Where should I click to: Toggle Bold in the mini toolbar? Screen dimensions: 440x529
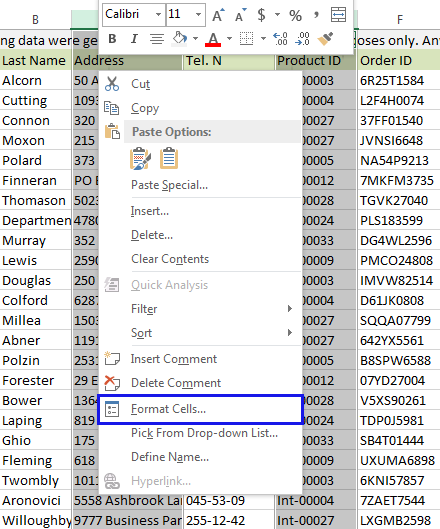pos(112,39)
